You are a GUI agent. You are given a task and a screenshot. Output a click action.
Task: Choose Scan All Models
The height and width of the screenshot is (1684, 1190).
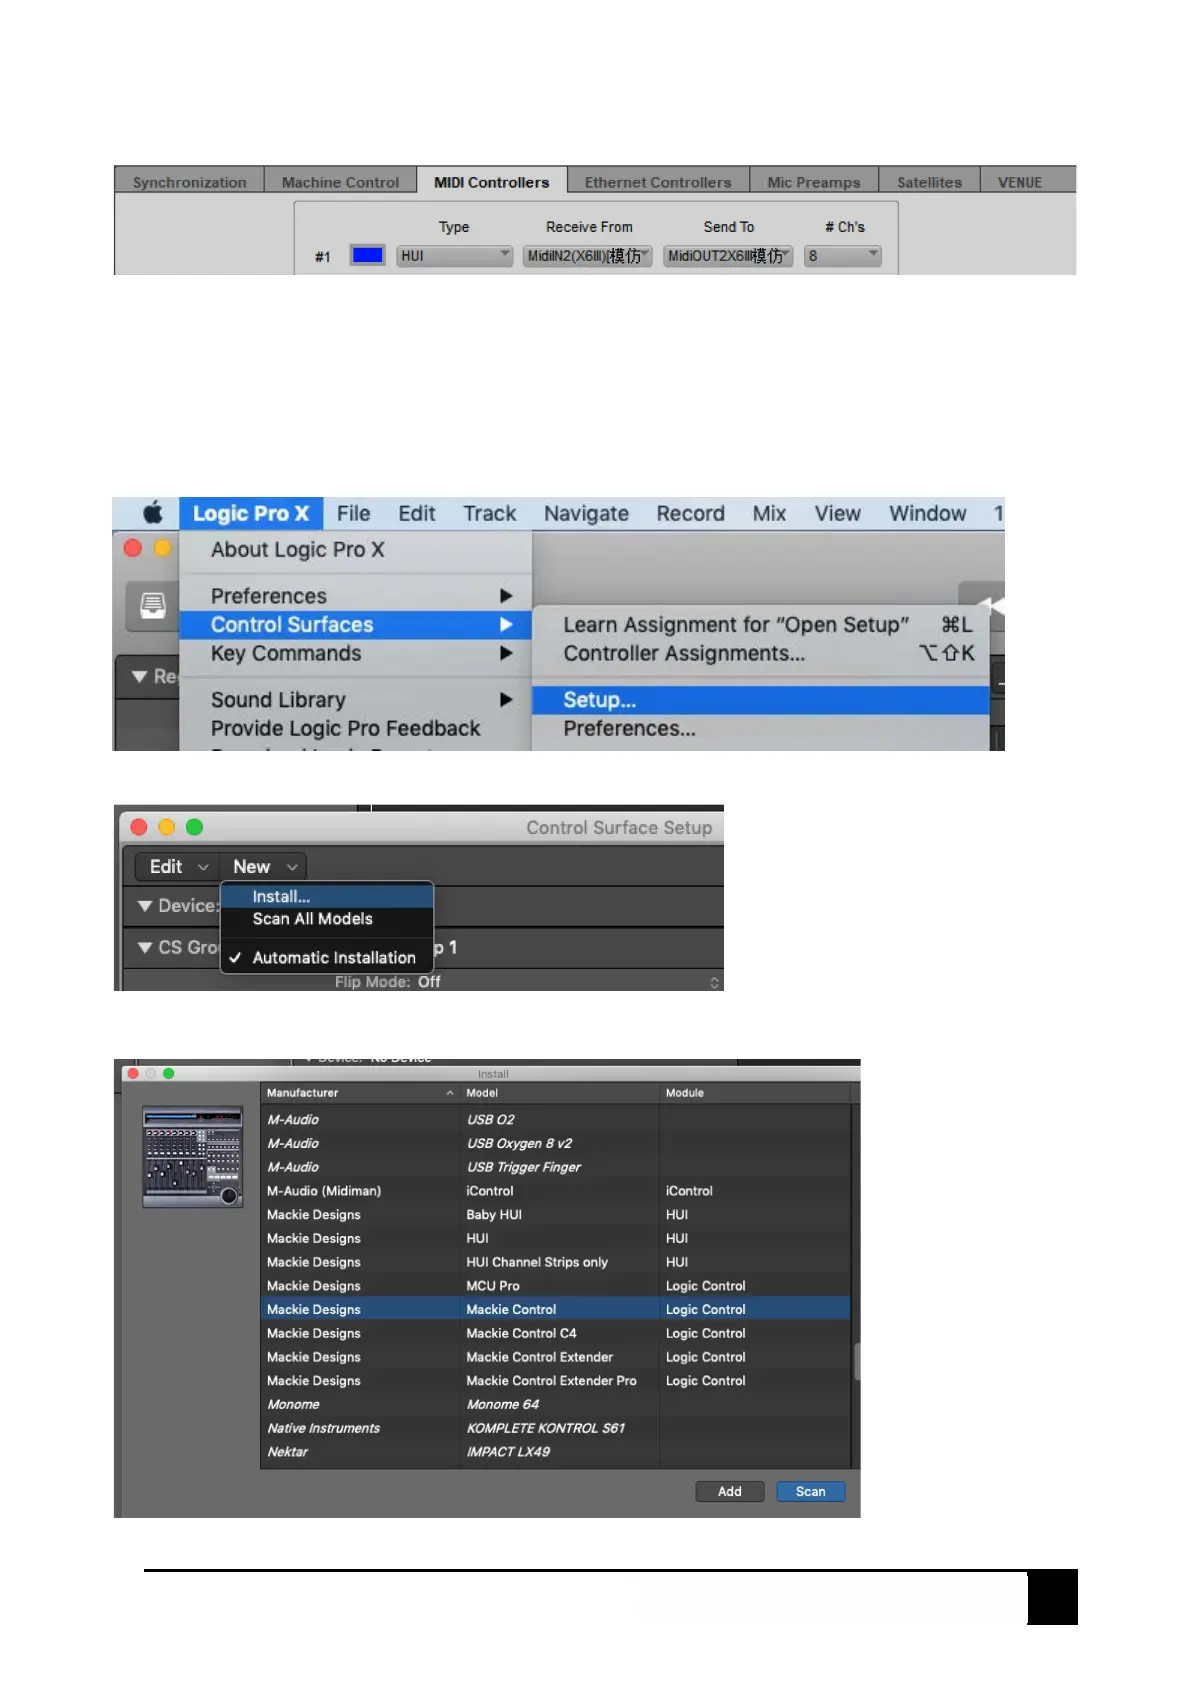(327, 919)
